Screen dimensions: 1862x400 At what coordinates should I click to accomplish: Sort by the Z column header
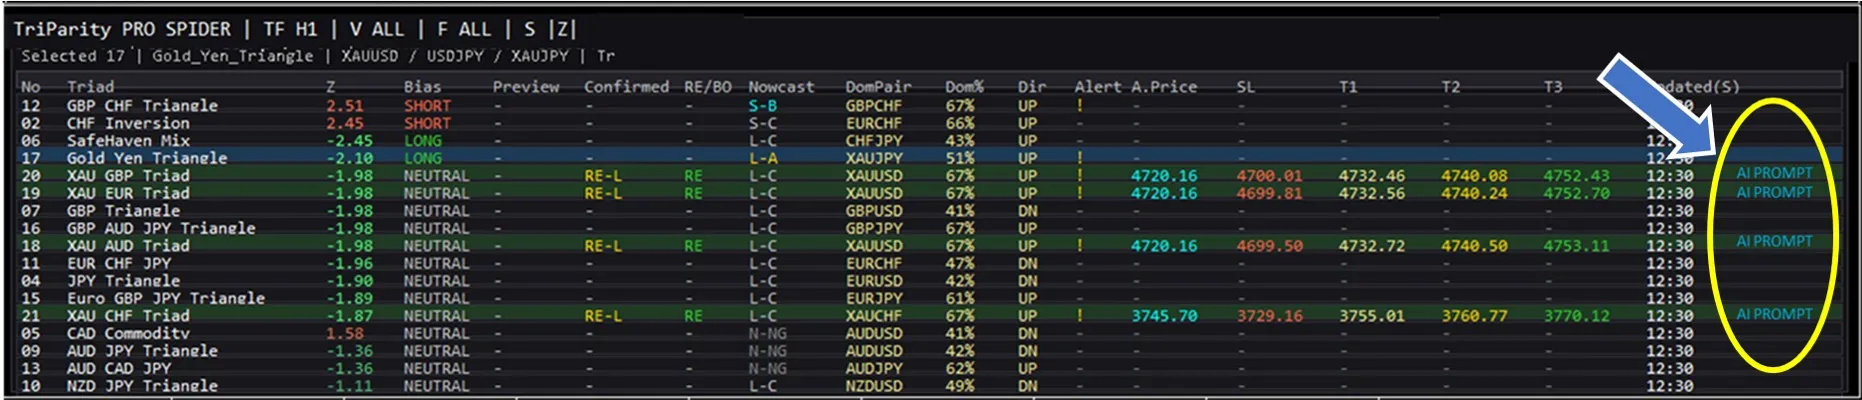pos(331,87)
